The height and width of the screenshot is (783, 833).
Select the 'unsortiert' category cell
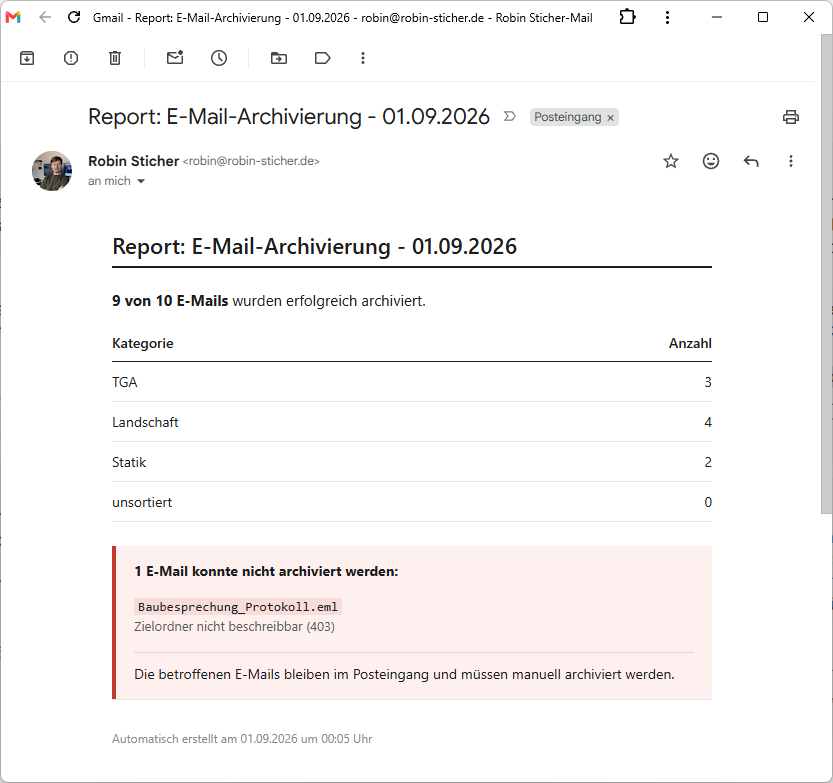(142, 503)
